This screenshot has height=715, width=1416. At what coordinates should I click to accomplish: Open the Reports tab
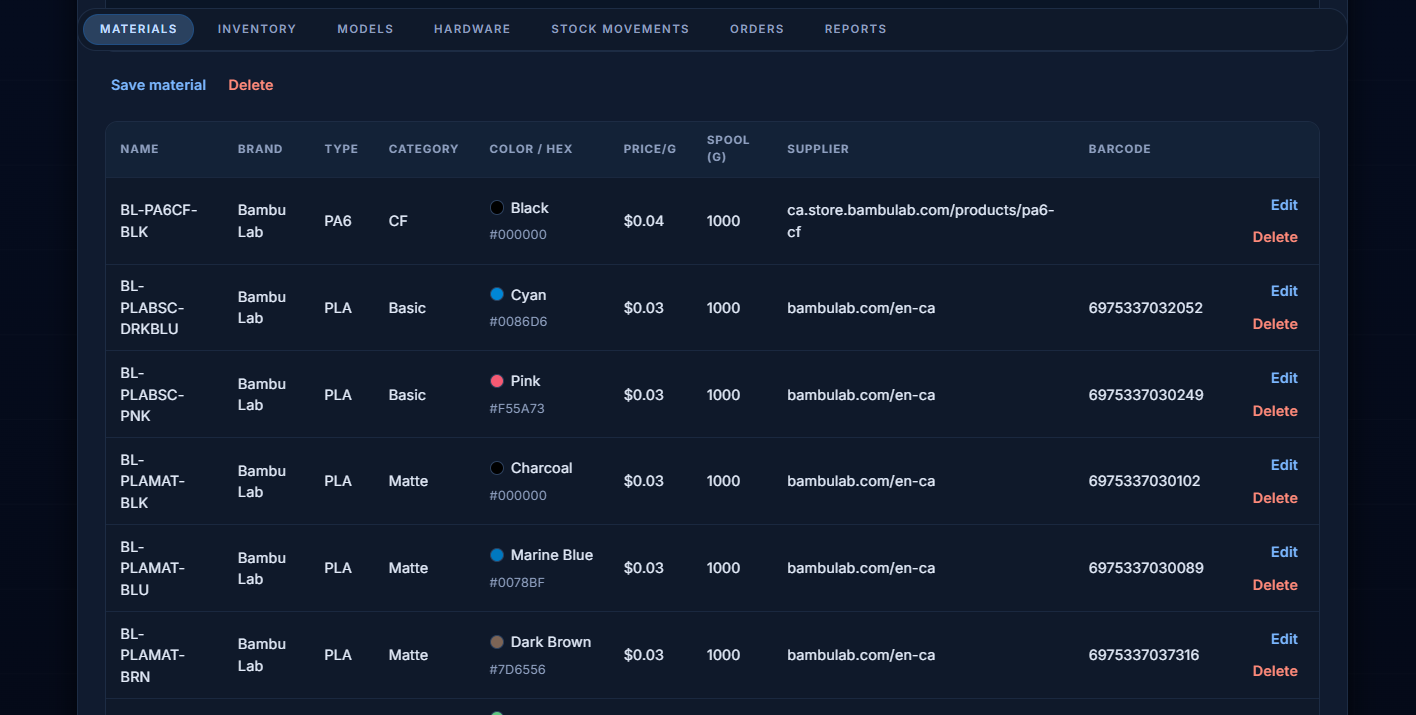(855, 29)
